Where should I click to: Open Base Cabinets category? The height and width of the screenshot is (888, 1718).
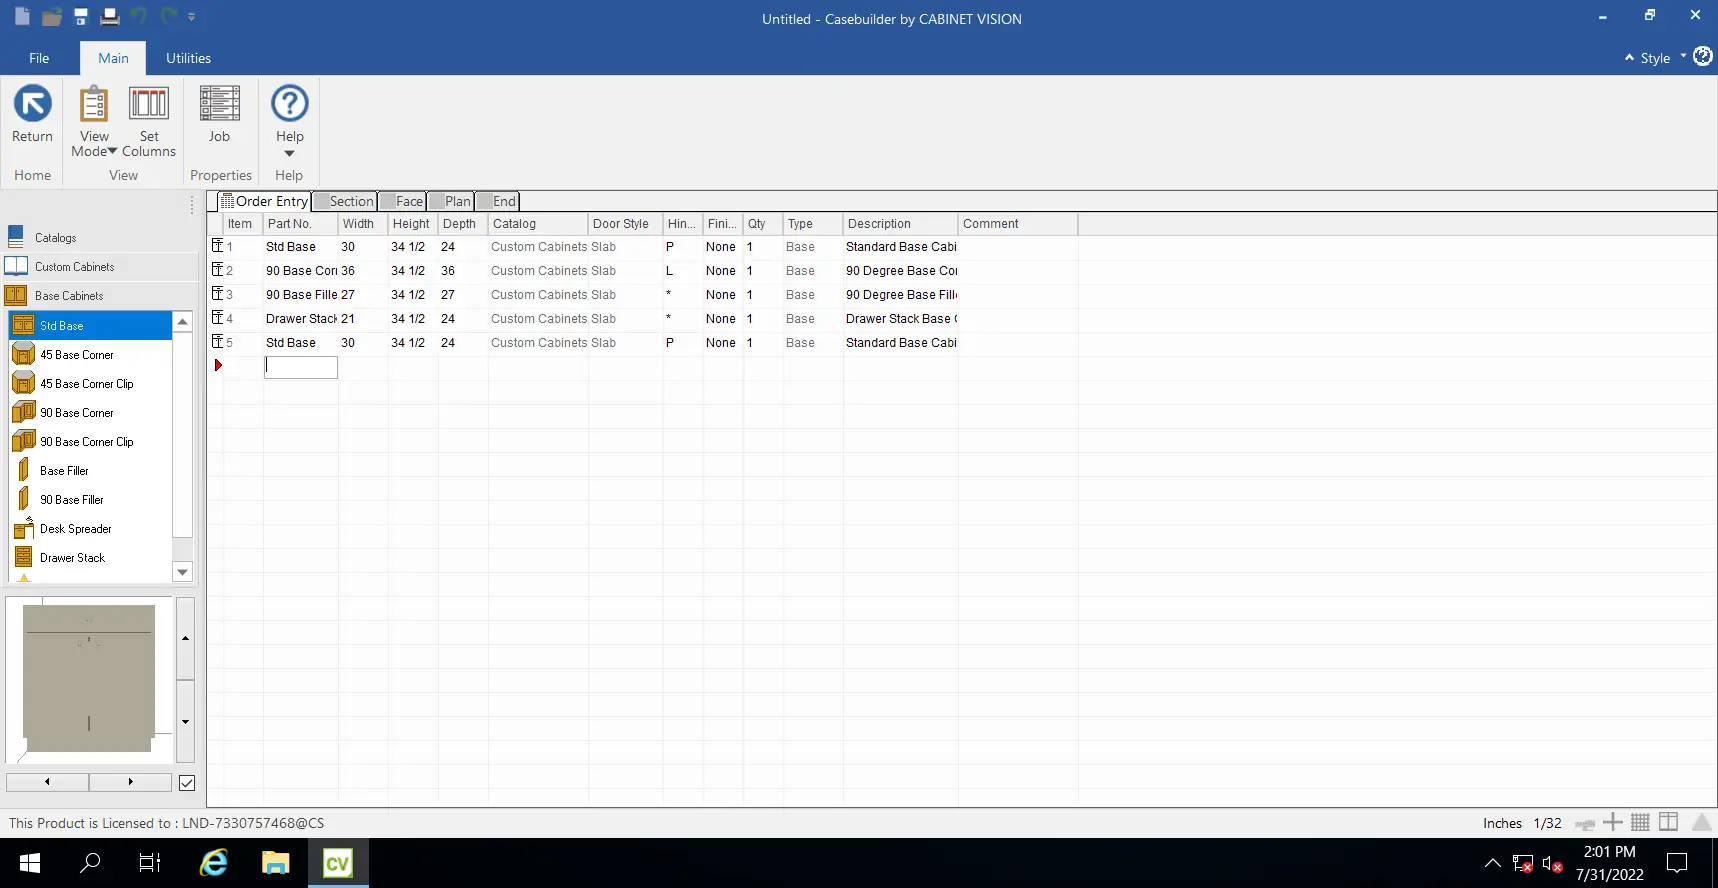[x=100, y=296]
